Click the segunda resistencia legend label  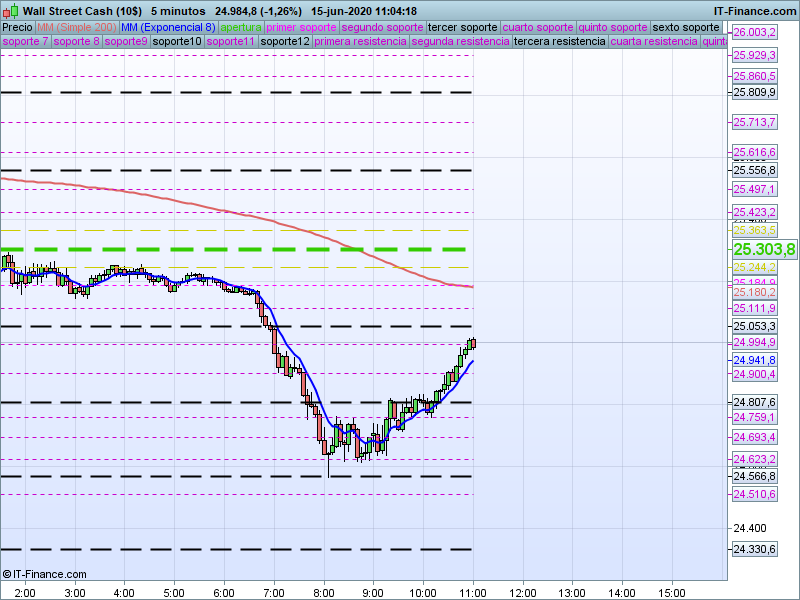coord(461,41)
